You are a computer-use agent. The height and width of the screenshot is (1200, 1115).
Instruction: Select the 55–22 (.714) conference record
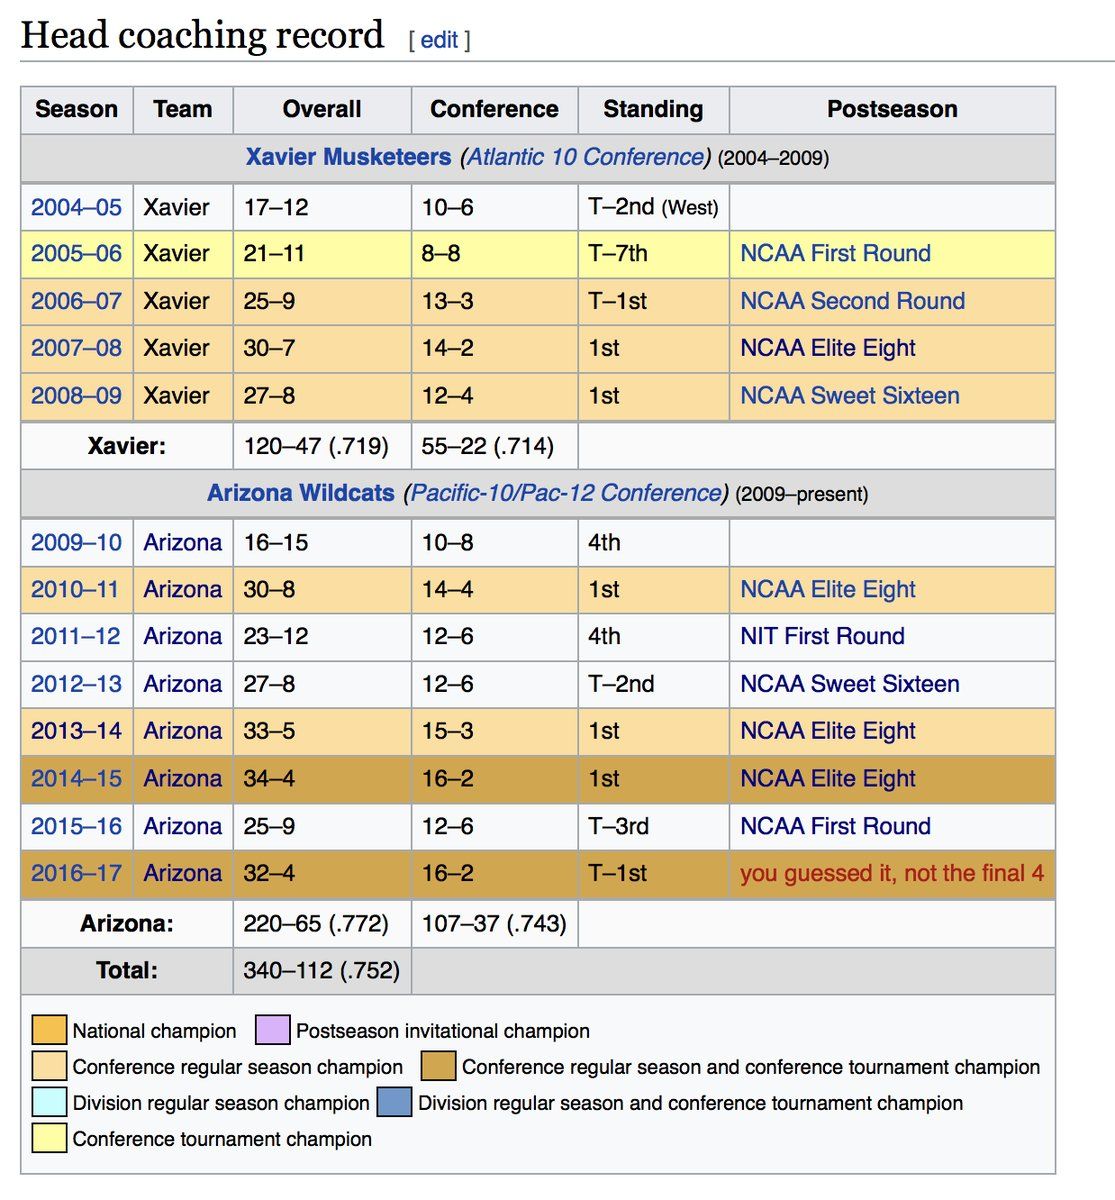487,446
